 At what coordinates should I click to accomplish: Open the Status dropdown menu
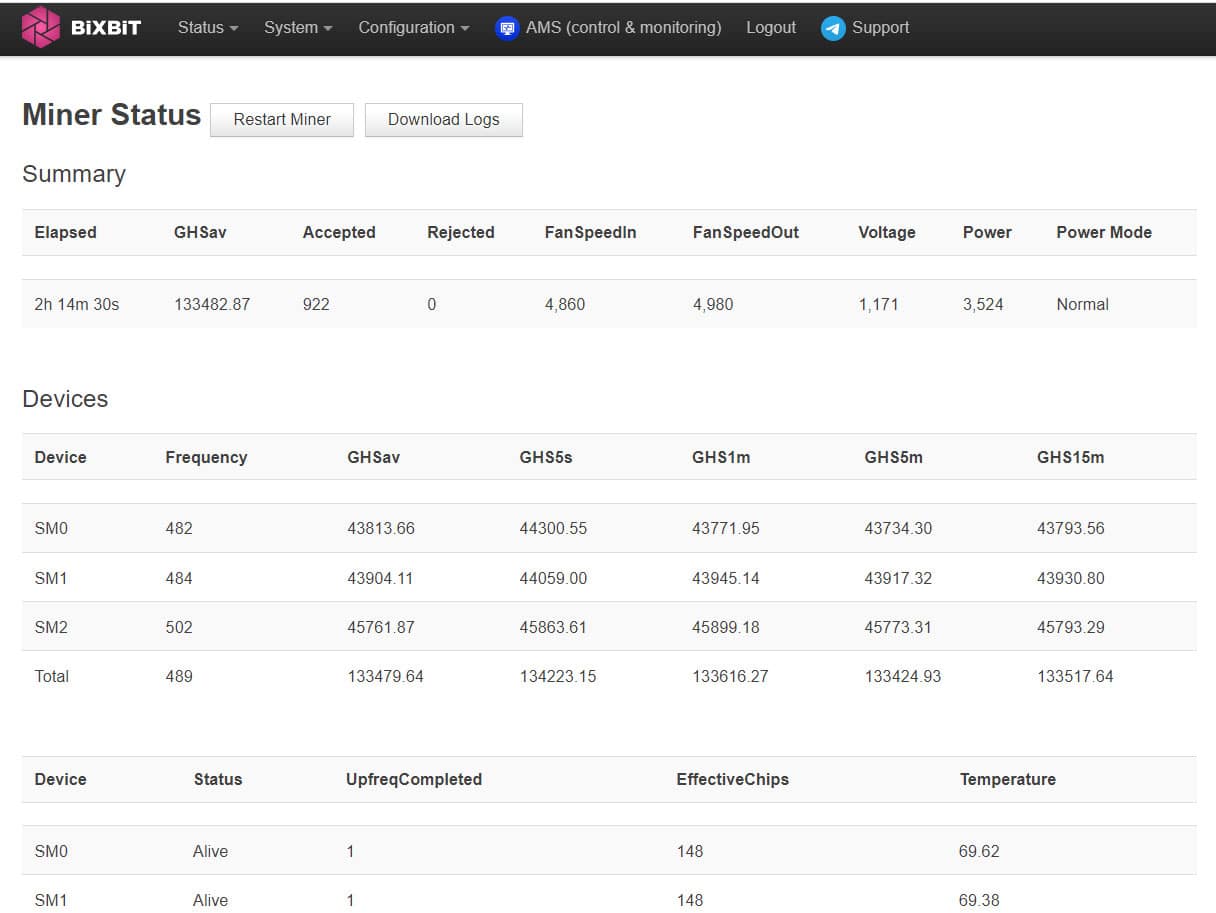coord(207,28)
